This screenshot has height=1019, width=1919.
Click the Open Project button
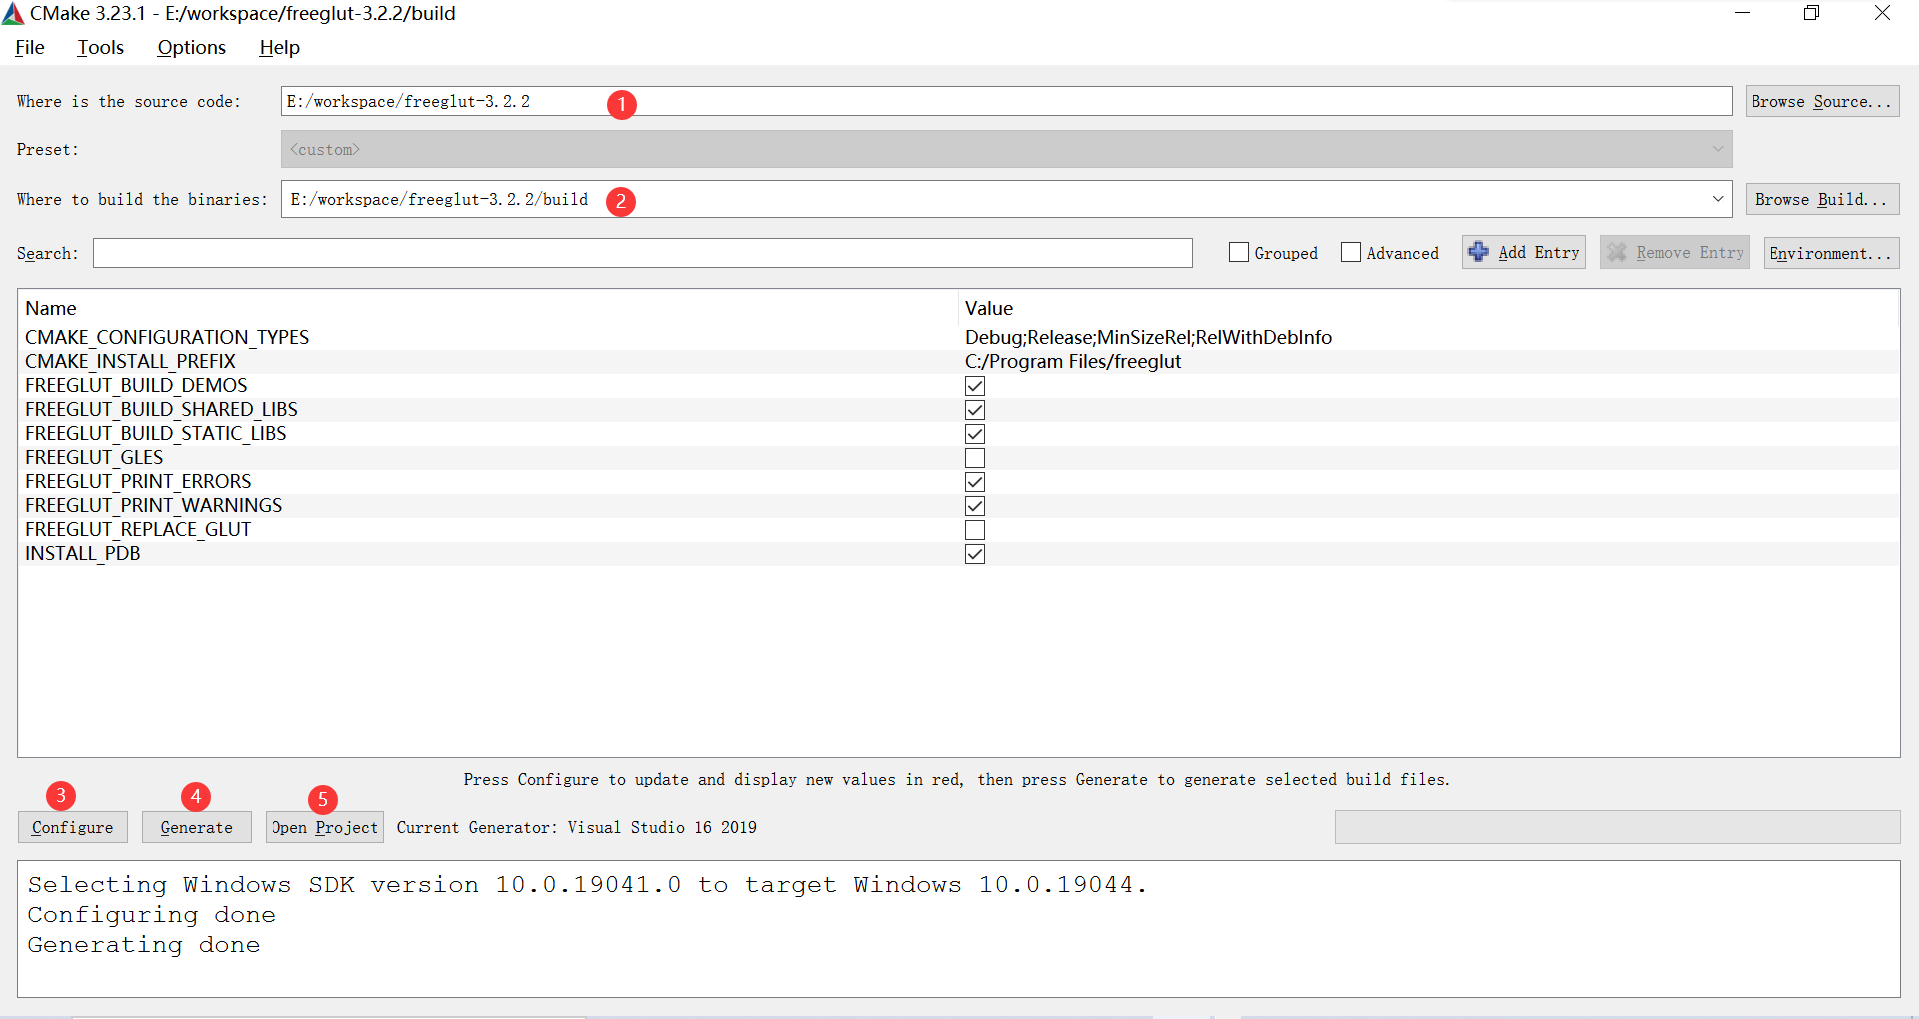[324, 827]
